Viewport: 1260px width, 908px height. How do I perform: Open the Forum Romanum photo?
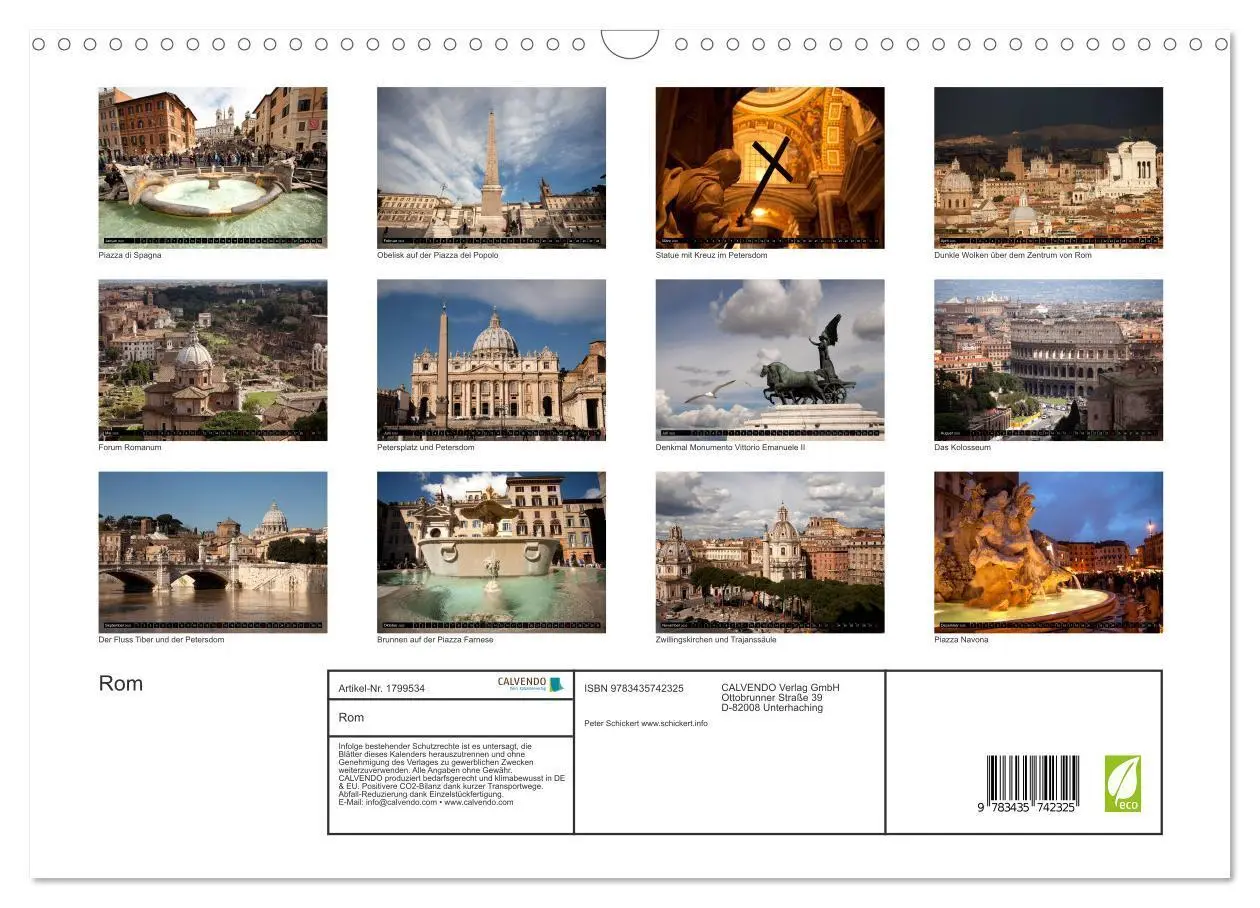[213, 360]
